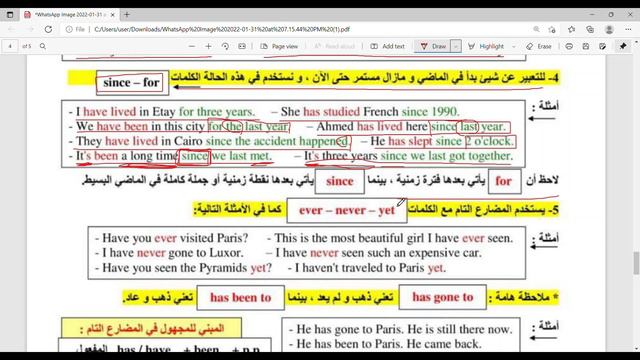Open the Page view options
The width and height of the screenshot is (640, 360).
point(279,47)
